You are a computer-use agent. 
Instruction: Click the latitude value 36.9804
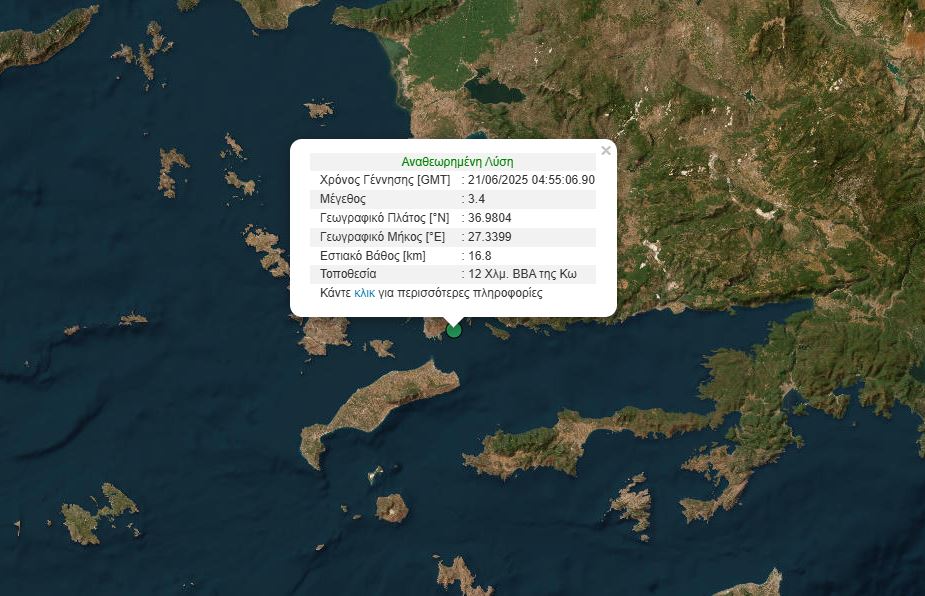tap(490, 218)
